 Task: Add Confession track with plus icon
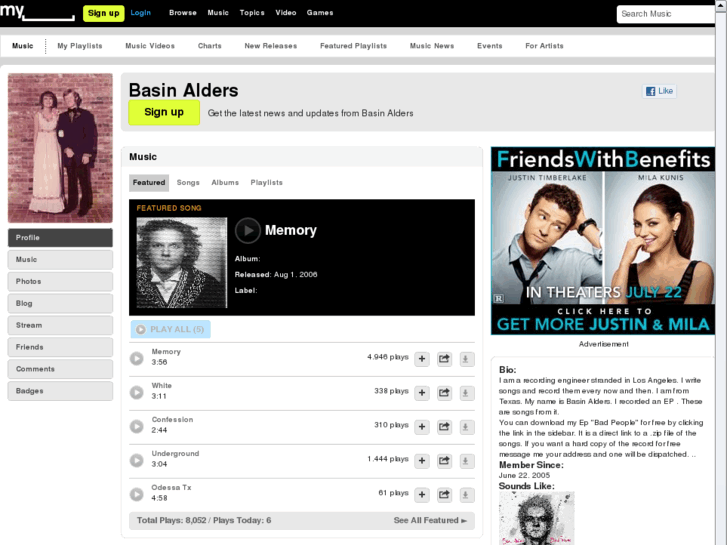point(422,426)
